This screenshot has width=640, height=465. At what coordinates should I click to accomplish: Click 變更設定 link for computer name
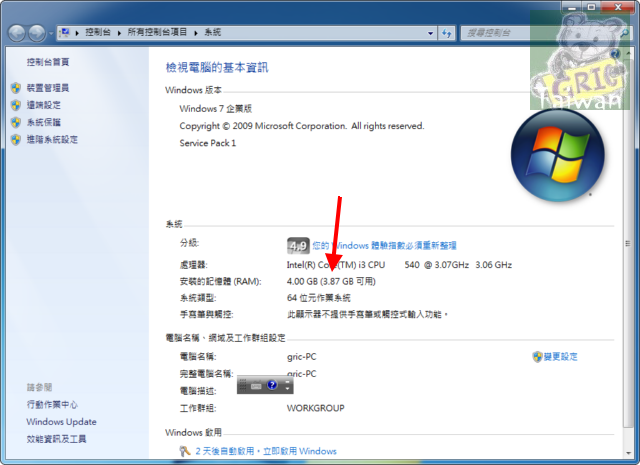[561, 356]
